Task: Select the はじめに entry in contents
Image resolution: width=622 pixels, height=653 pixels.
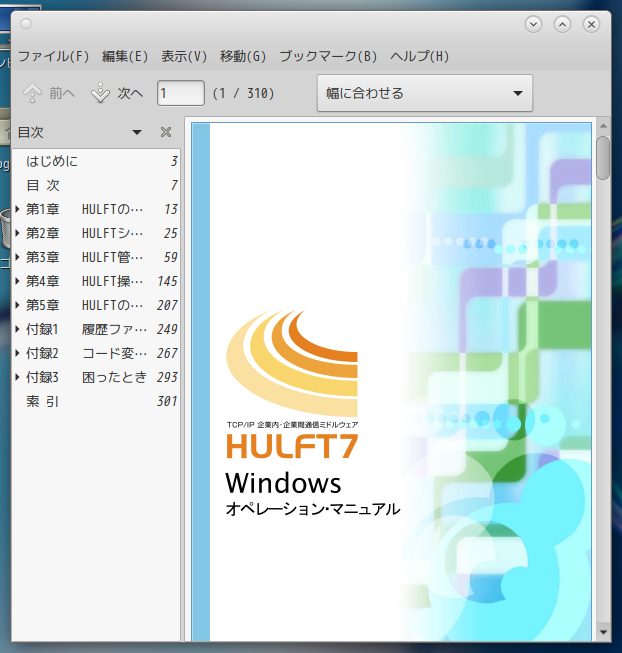Action: [96, 161]
